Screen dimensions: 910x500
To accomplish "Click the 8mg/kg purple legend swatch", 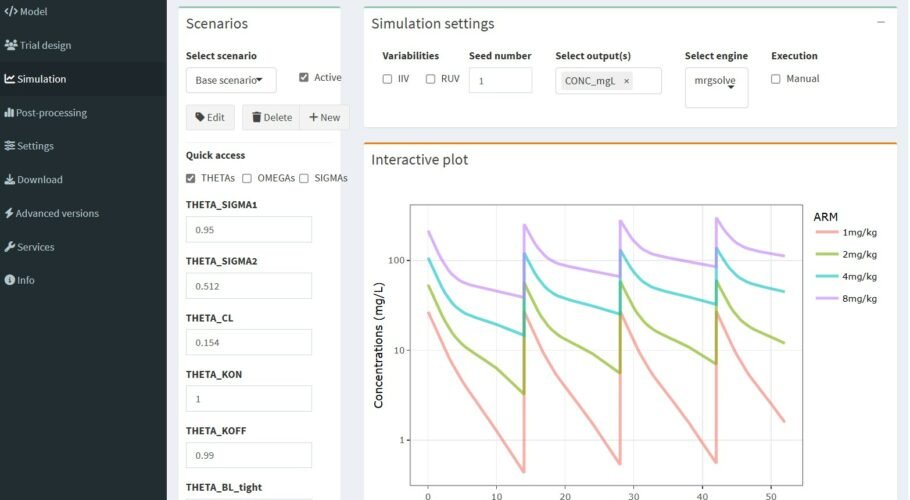I will tap(825, 298).
